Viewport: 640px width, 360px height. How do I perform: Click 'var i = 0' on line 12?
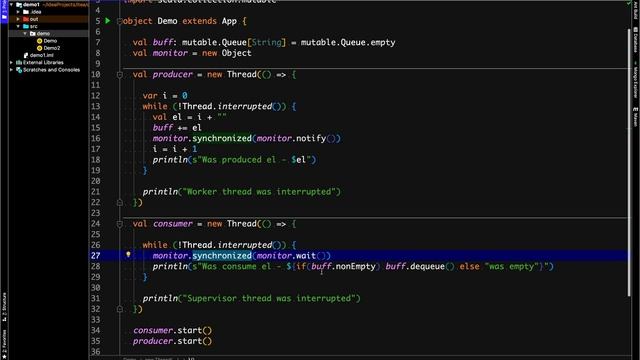point(165,96)
